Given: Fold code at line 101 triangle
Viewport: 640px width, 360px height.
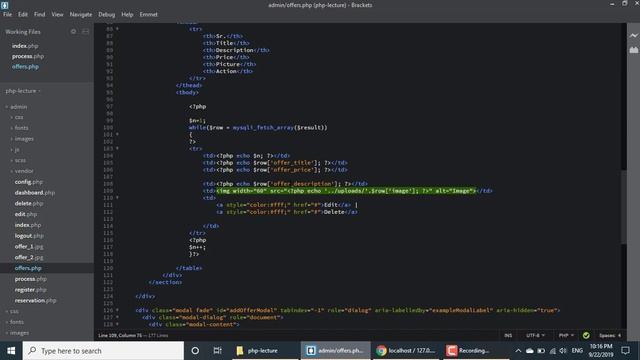Looking at the screenshot, I should point(117,134).
